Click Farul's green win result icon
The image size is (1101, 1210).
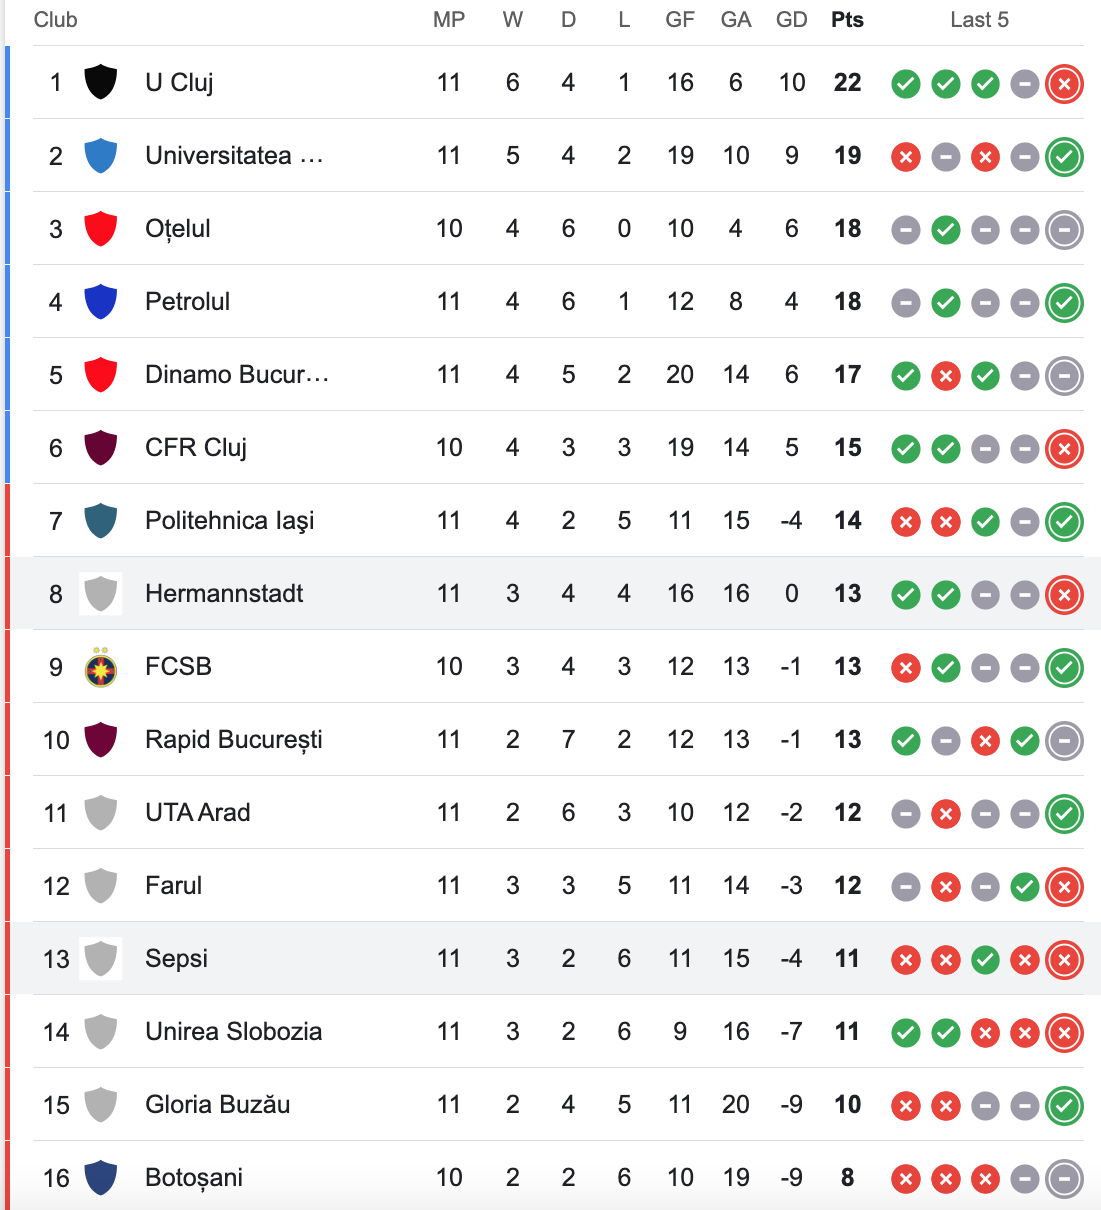[x=1024, y=887]
